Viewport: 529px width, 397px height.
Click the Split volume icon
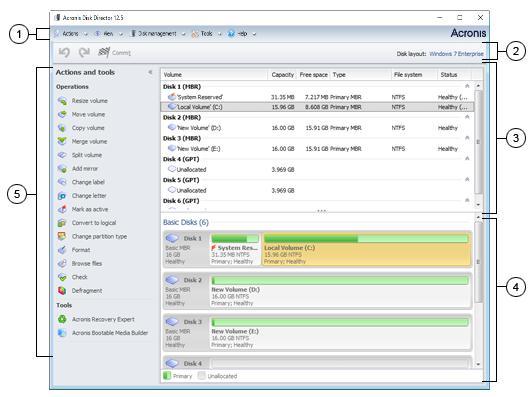pyautogui.click(x=62, y=155)
